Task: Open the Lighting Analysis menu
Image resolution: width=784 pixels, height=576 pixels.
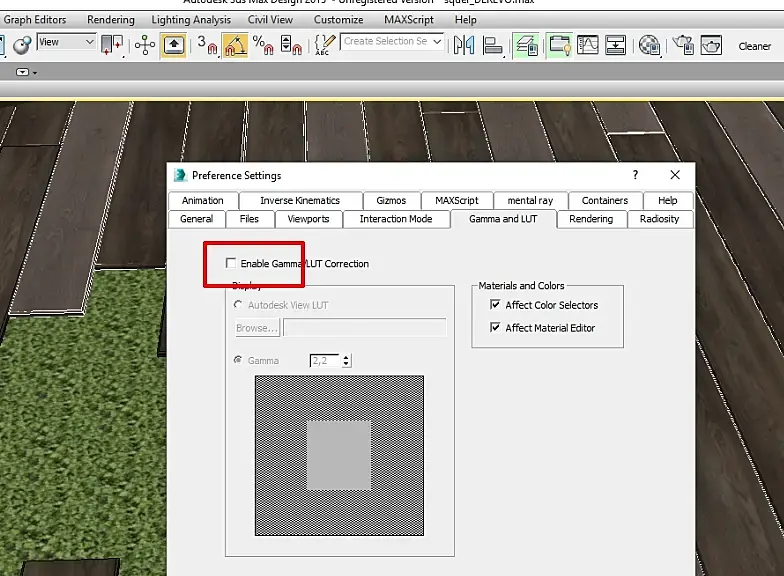Action: [191, 20]
